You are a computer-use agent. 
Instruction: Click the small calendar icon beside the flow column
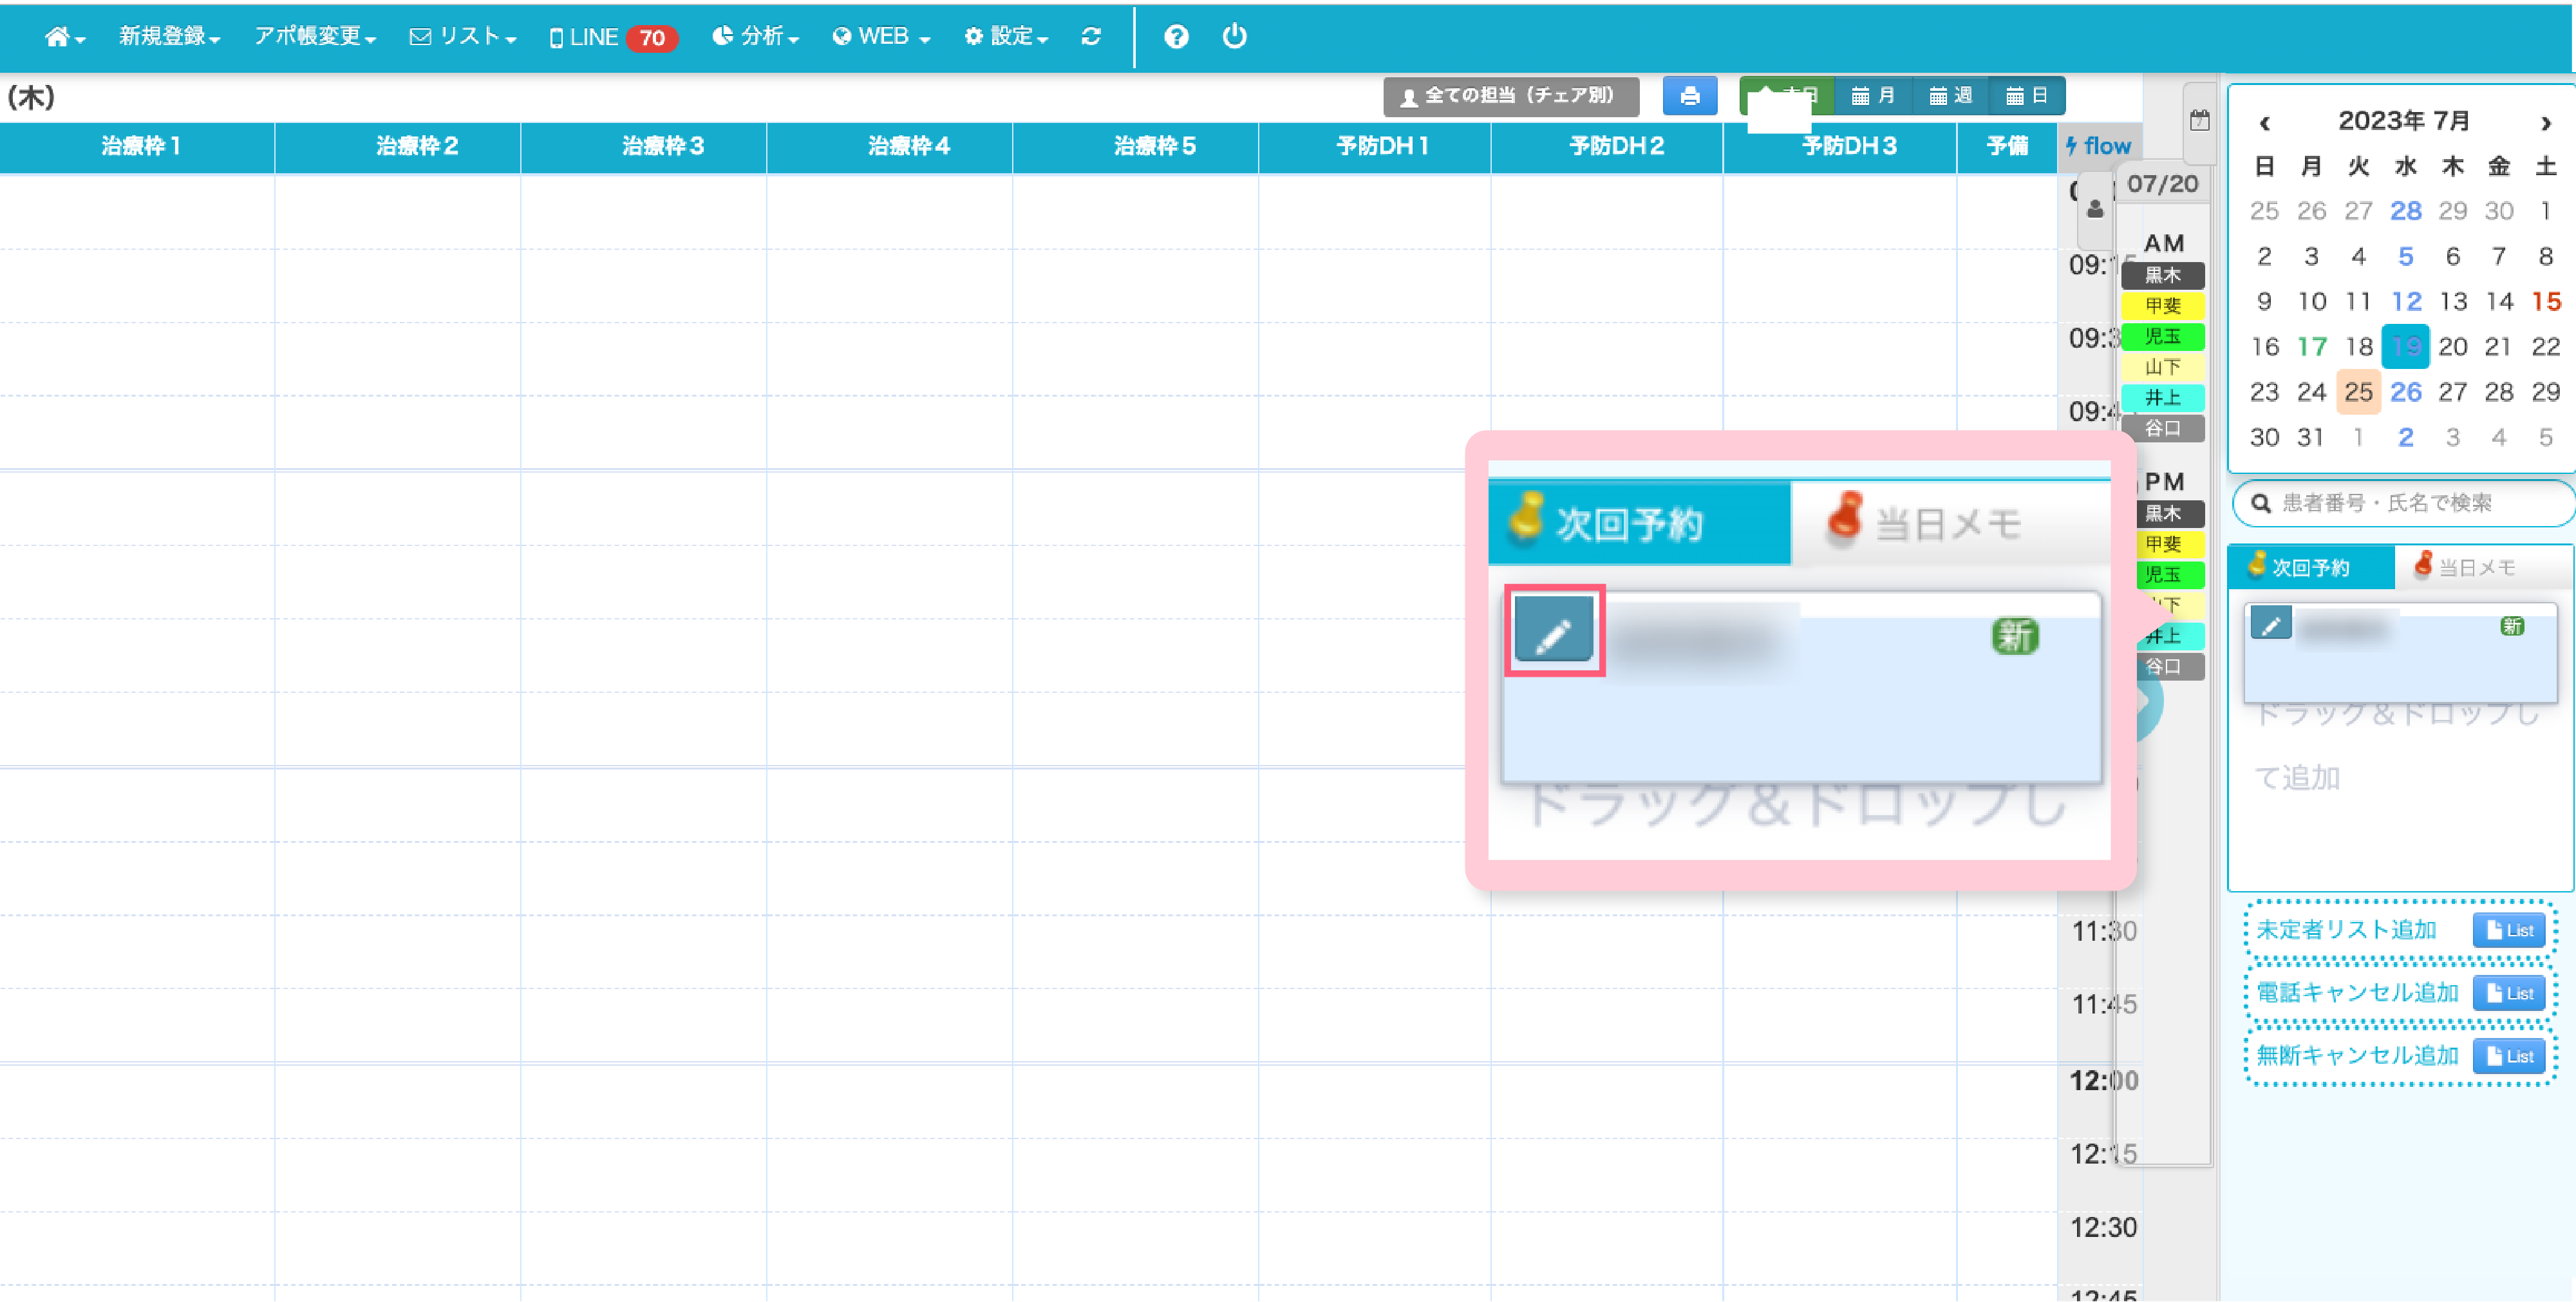tap(2199, 121)
